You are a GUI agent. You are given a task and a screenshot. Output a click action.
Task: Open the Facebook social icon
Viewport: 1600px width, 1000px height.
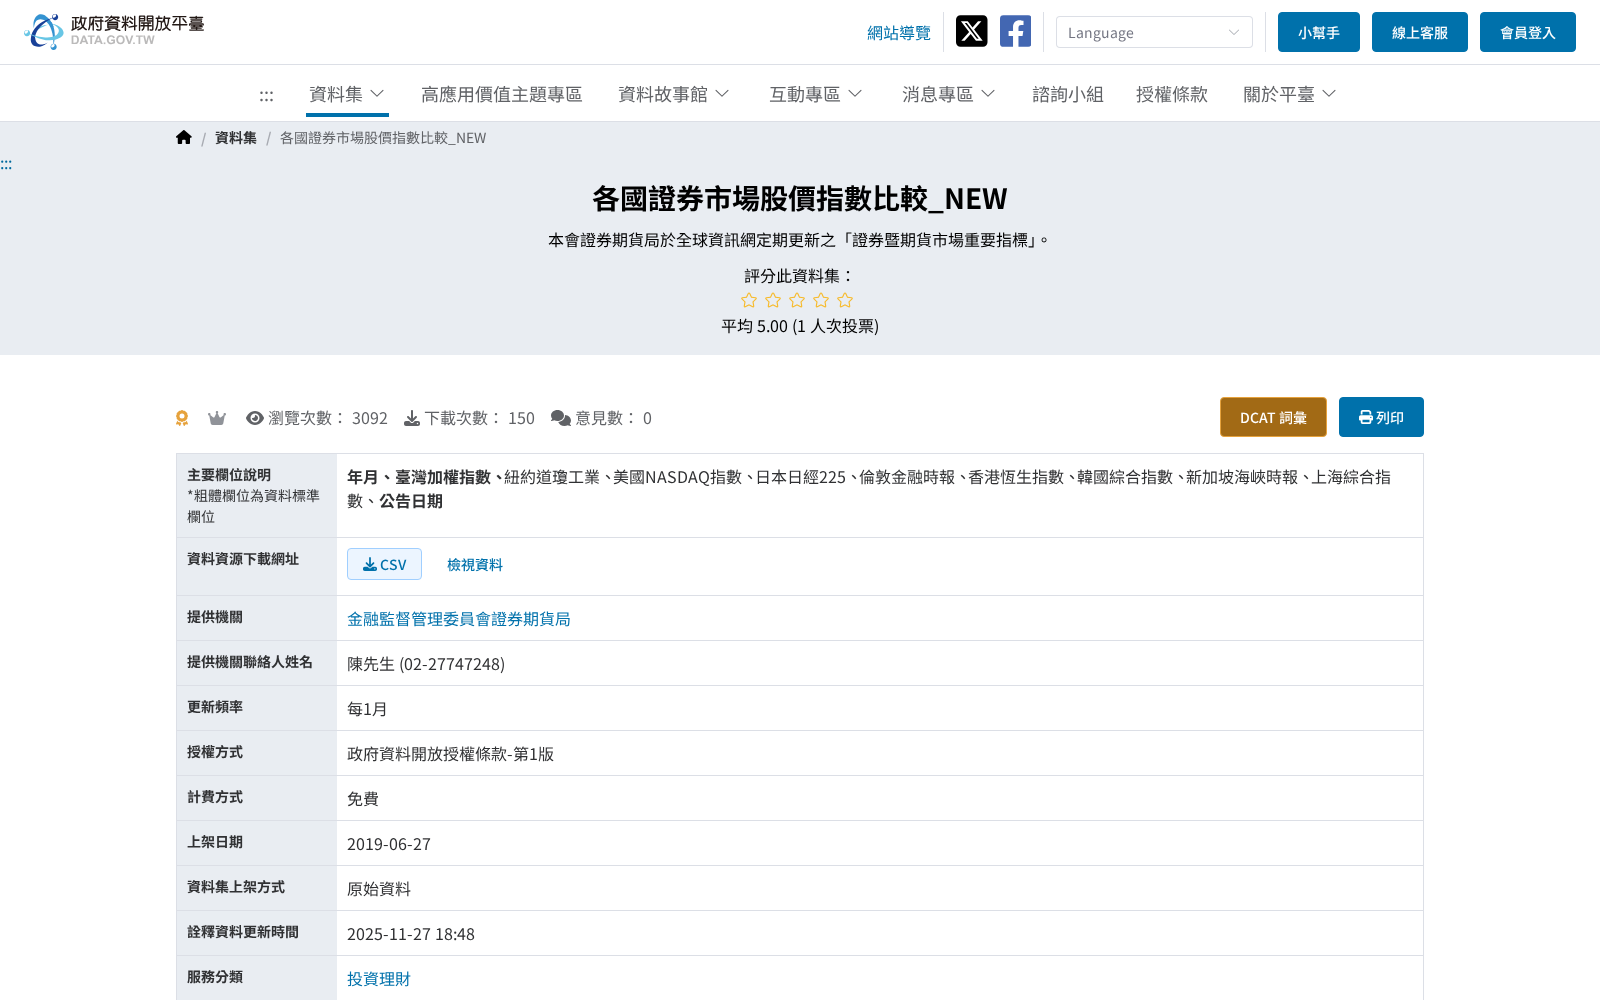[1015, 31]
